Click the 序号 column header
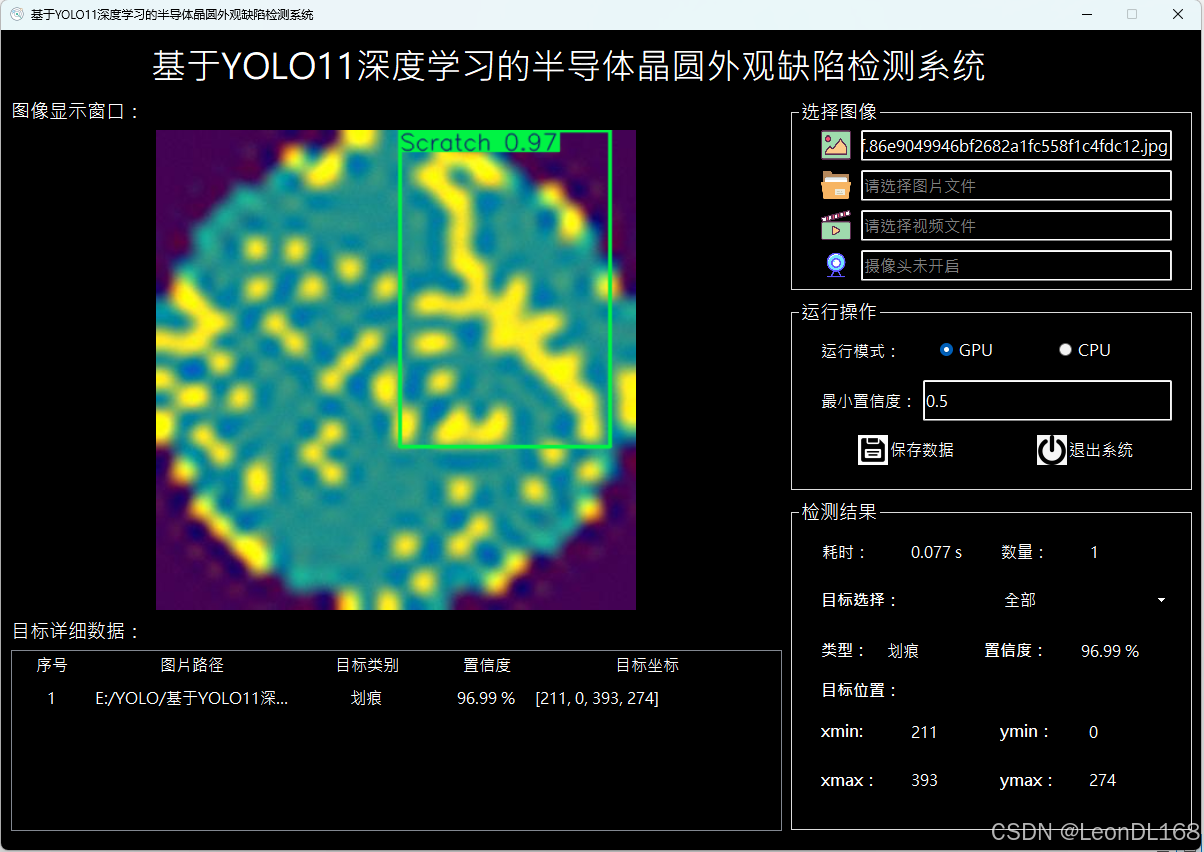The image size is (1204, 852). pyautogui.click(x=52, y=665)
